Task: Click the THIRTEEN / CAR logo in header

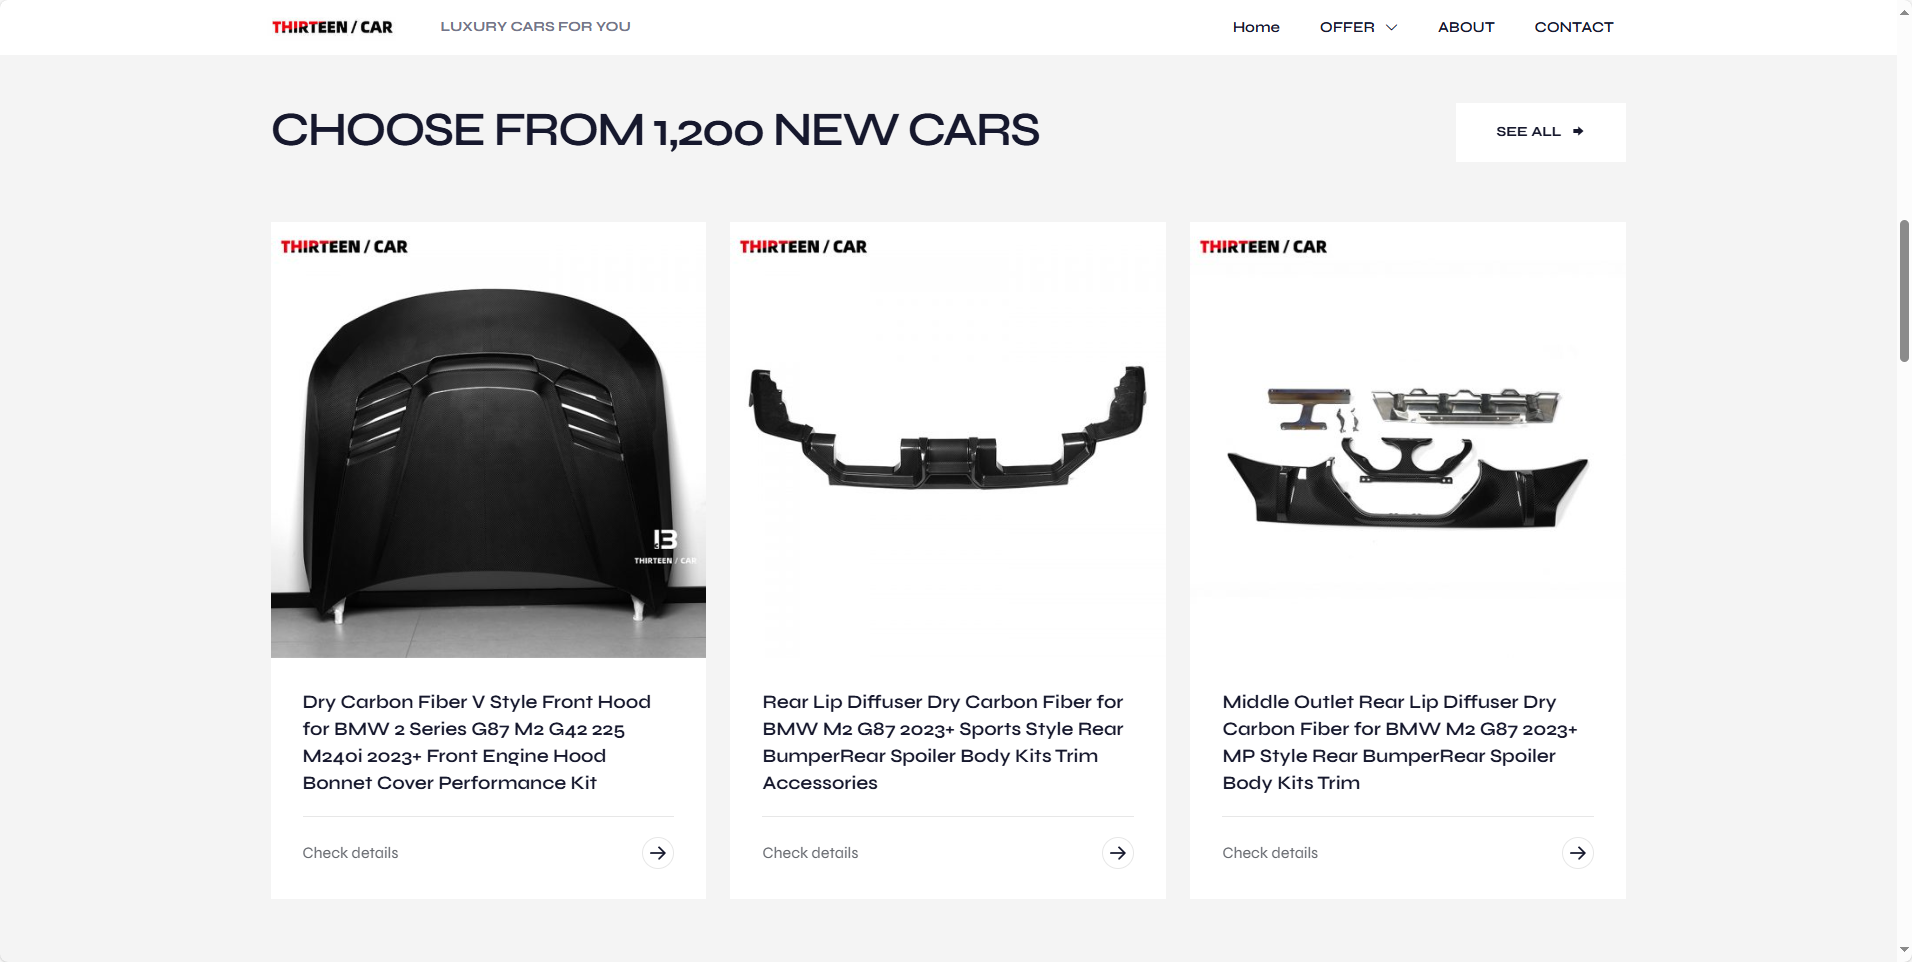Action: click(x=332, y=27)
